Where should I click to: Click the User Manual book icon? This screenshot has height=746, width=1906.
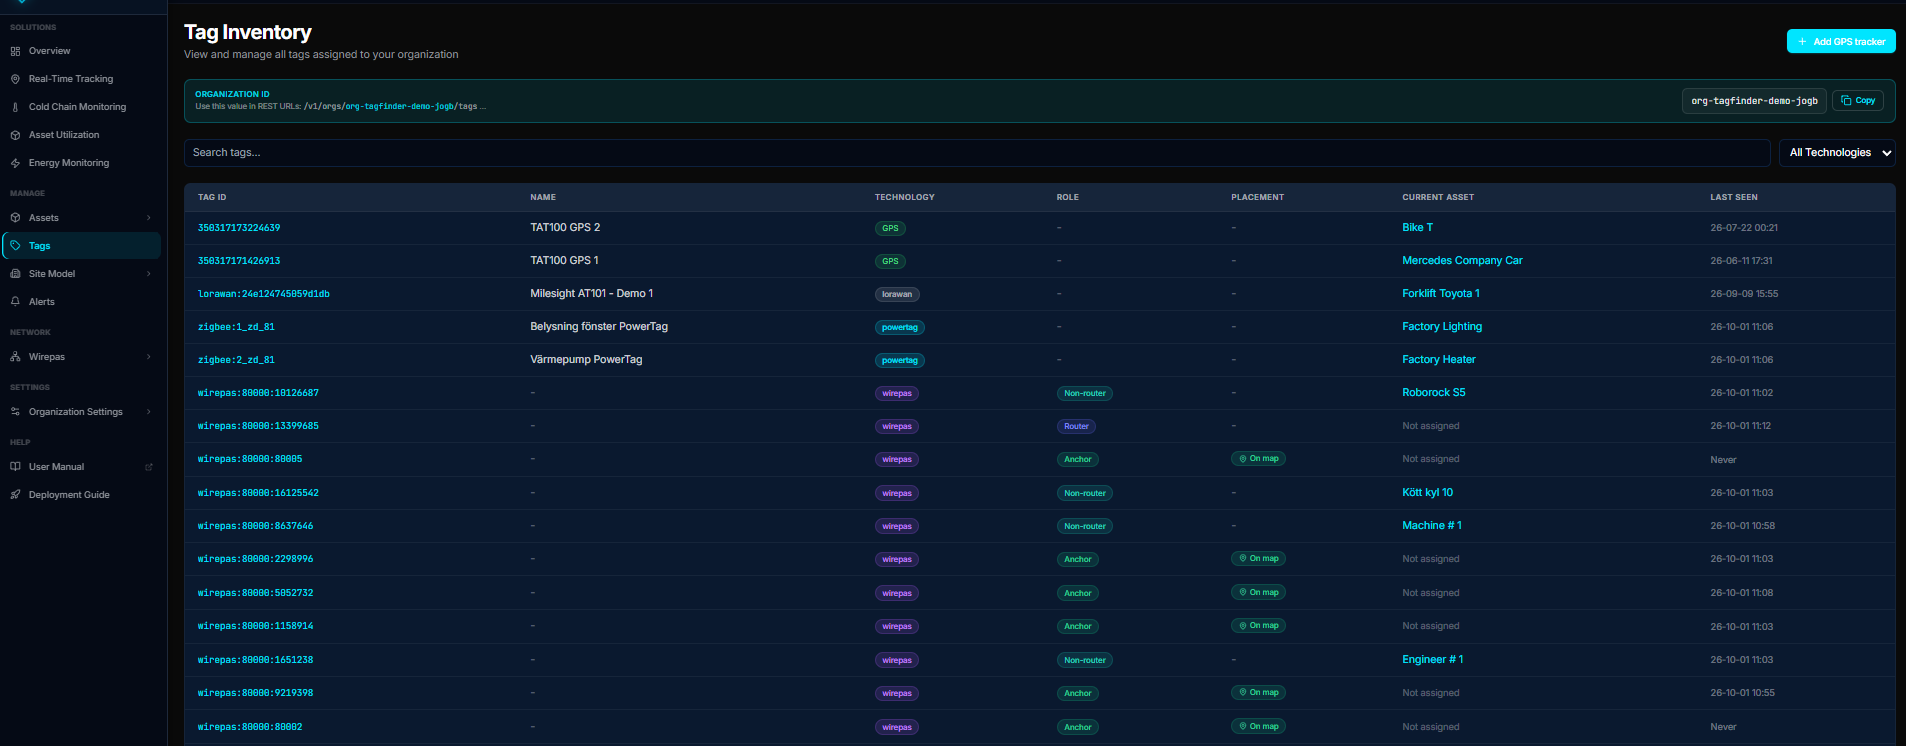[15, 467]
